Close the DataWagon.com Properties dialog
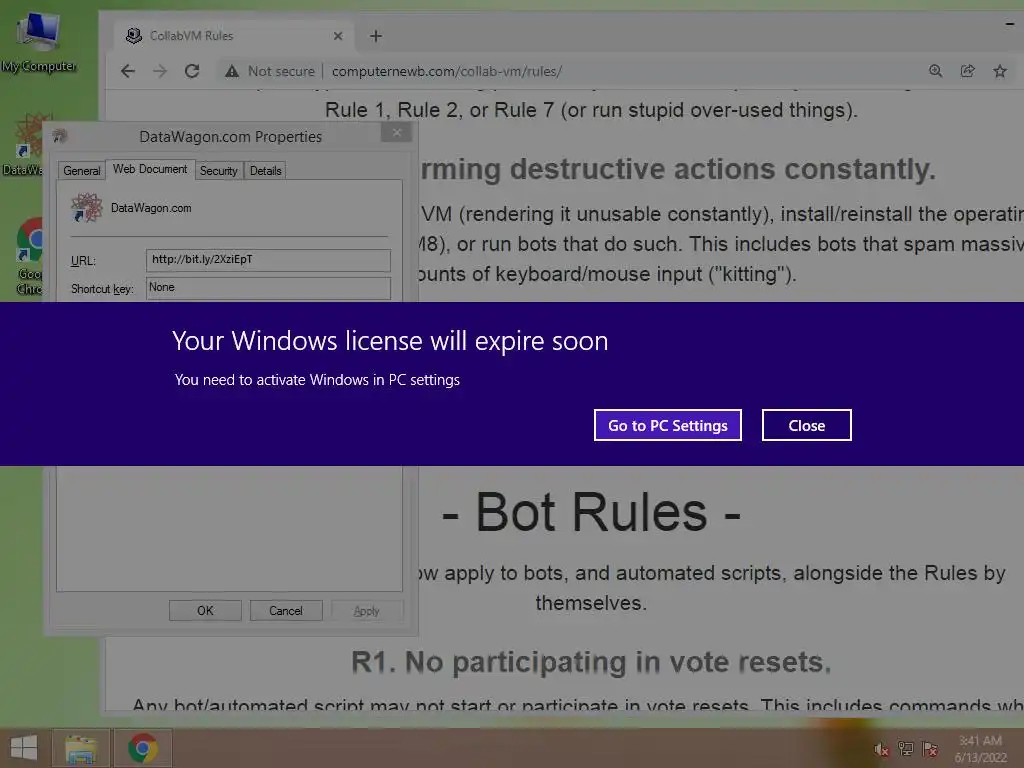The width and height of the screenshot is (1024, 768). (x=396, y=133)
